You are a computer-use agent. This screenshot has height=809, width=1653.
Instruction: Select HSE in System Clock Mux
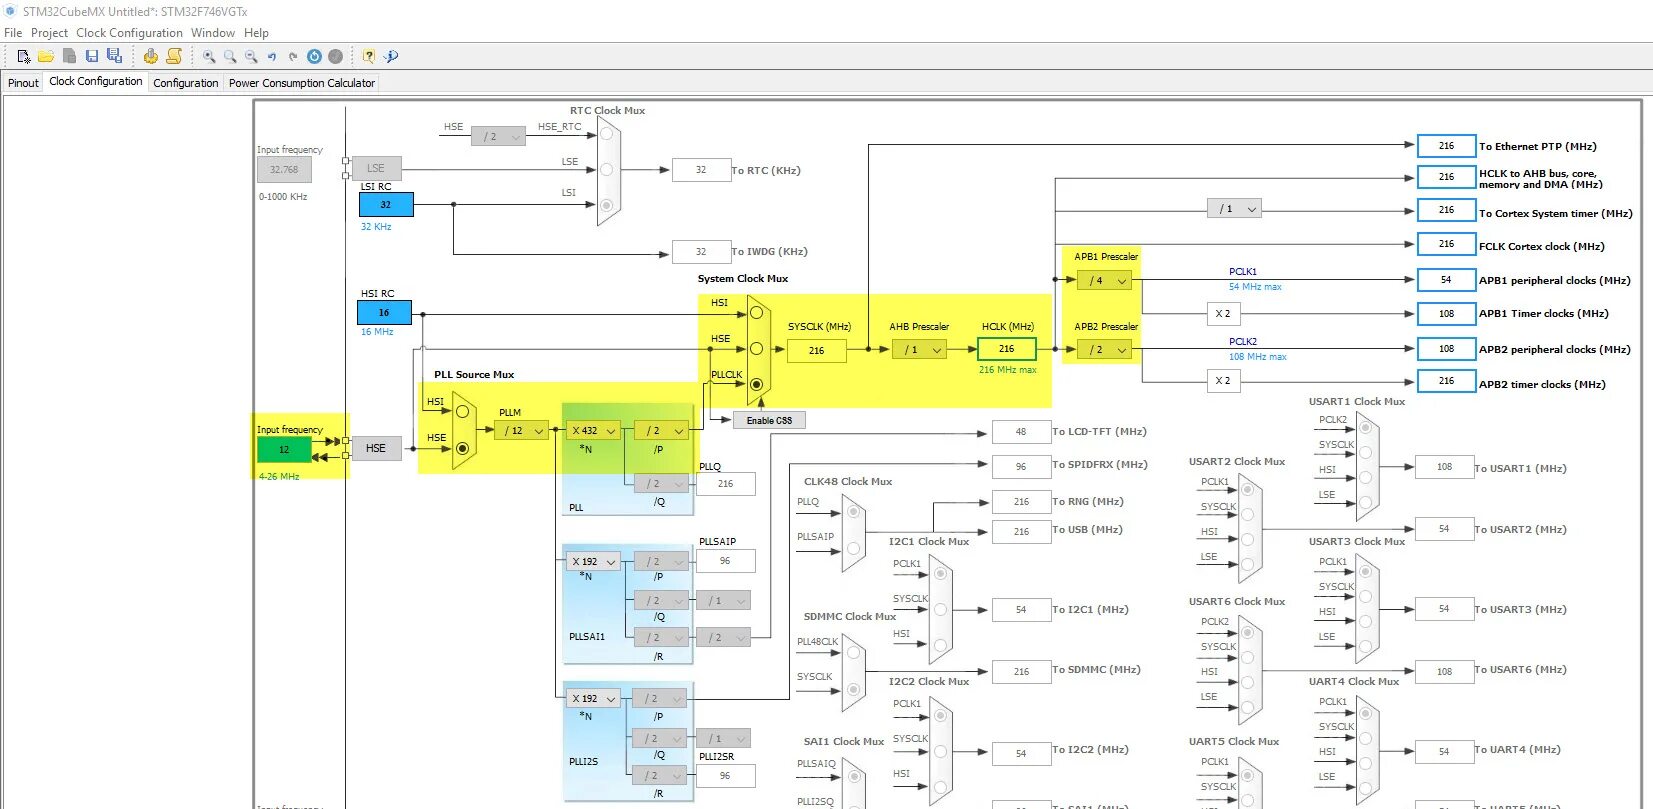tap(756, 349)
